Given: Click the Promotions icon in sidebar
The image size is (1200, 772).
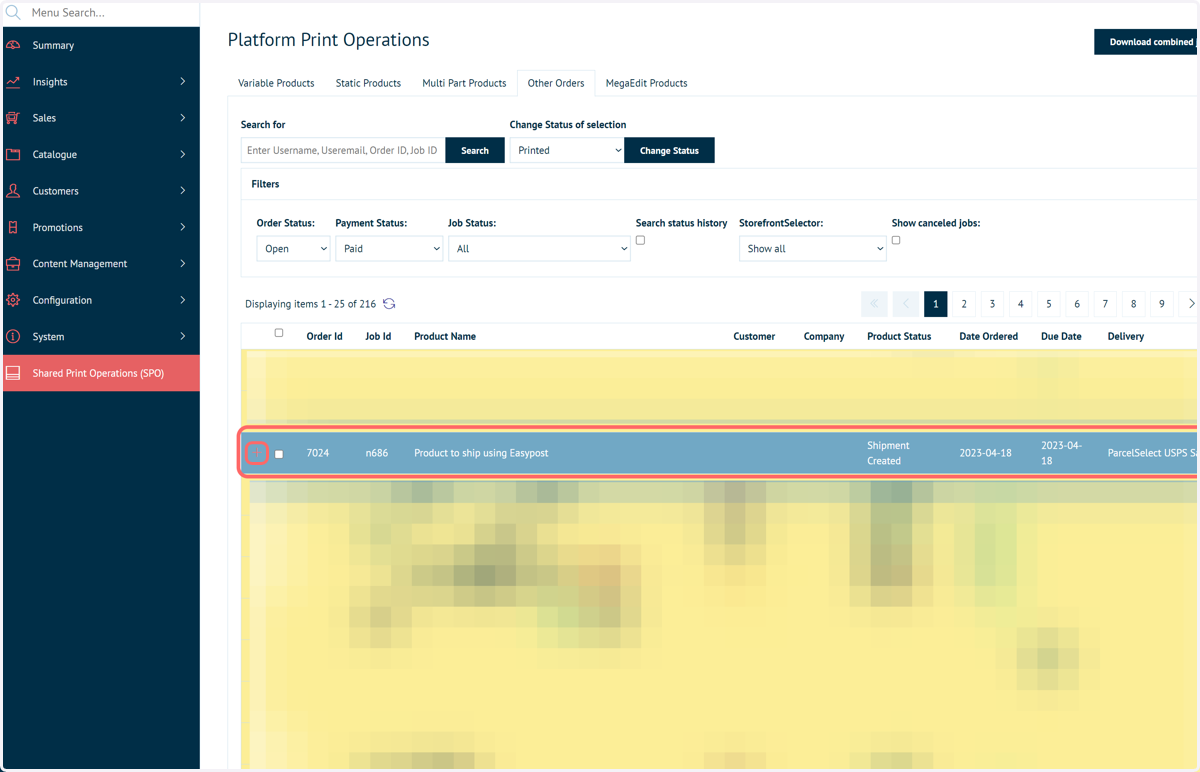Looking at the screenshot, I should (x=13, y=227).
